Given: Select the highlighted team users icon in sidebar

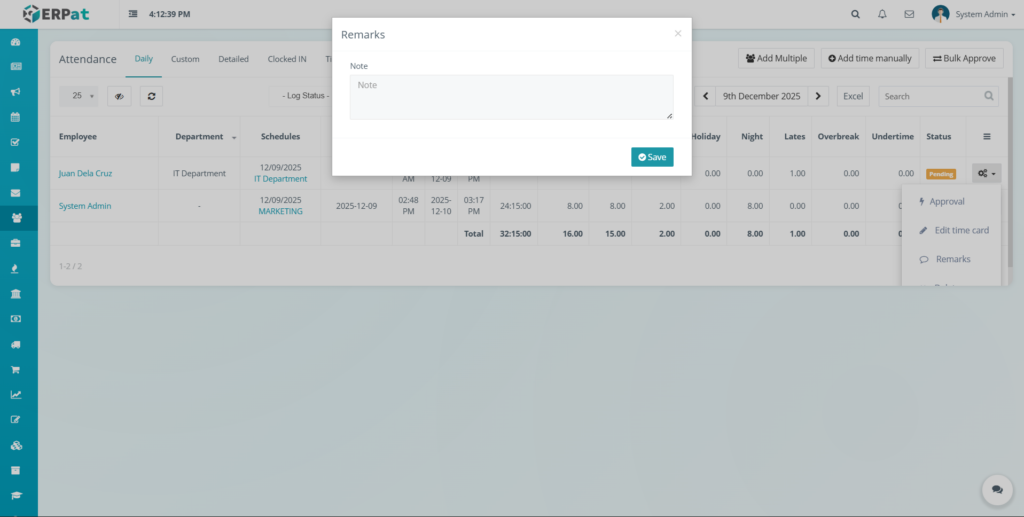Looking at the screenshot, I should pos(16,218).
